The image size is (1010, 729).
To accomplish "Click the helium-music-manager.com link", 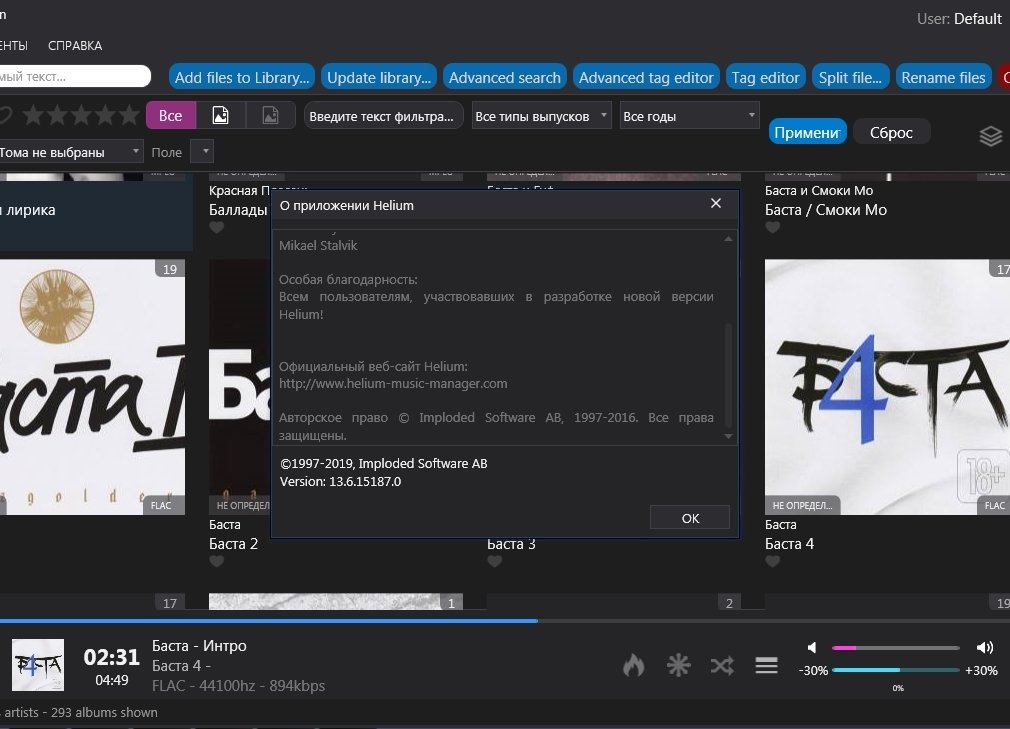I will 393,383.
